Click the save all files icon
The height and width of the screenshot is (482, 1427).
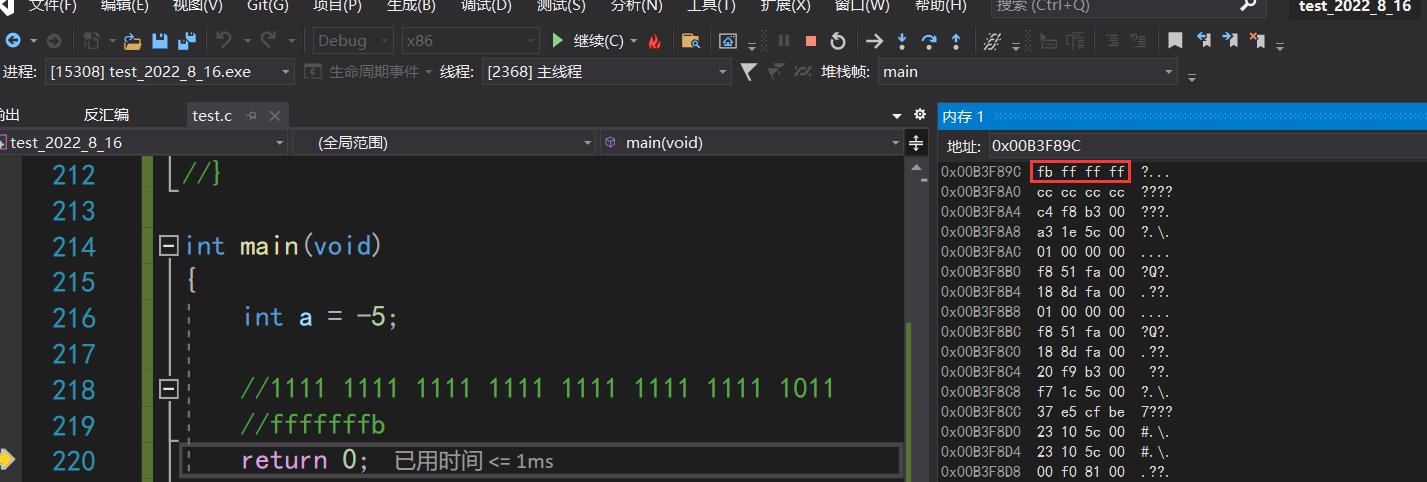click(x=186, y=41)
